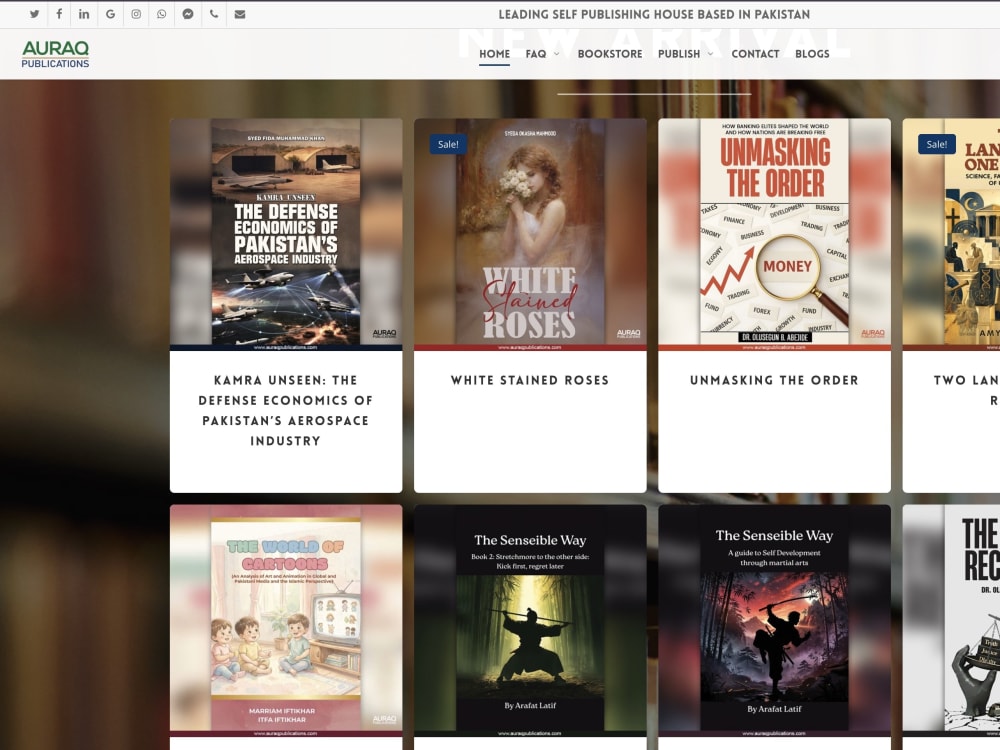The height and width of the screenshot is (750, 1000).
Task: Expand the FAQ dropdown chevron
Action: [557, 54]
